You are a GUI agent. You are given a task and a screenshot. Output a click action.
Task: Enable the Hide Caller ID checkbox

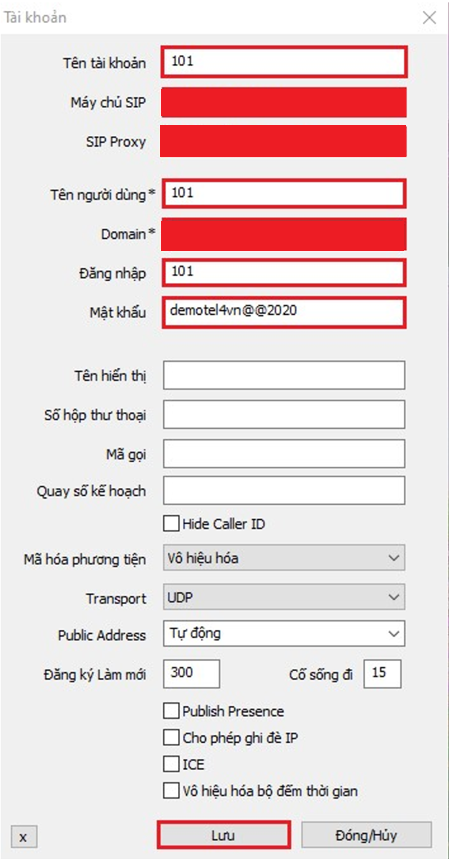click(171, 524)
